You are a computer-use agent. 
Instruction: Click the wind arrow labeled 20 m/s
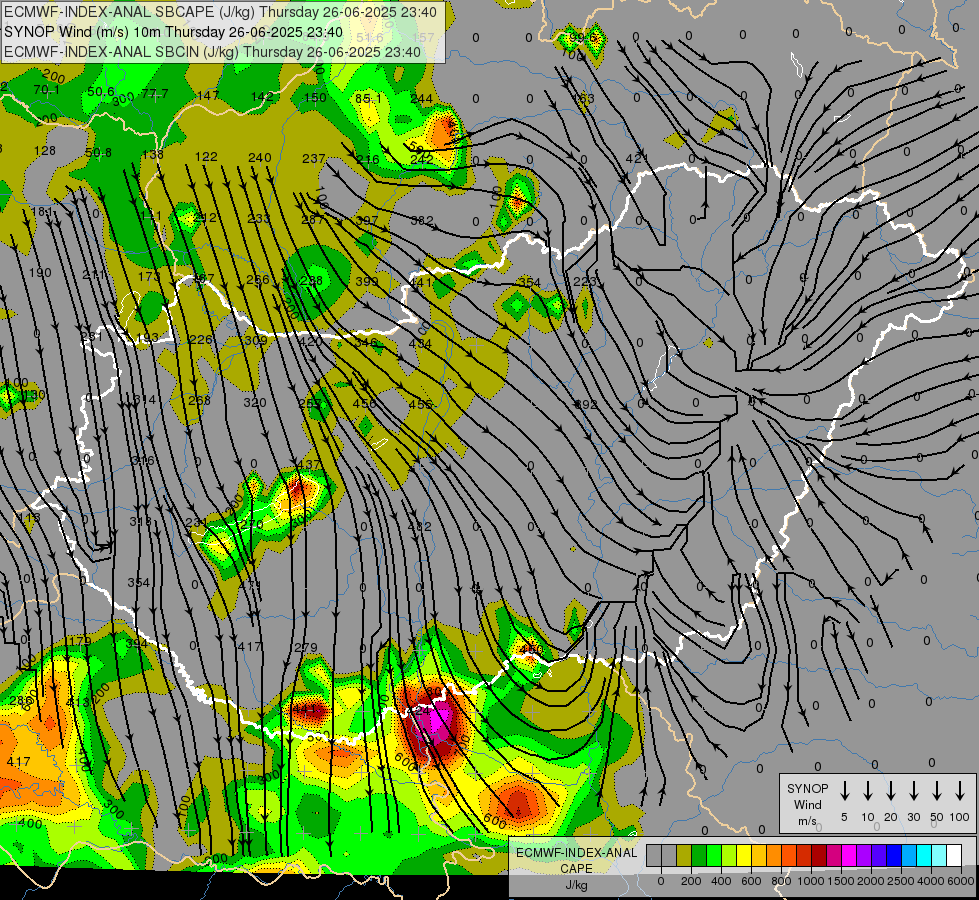point(890,791)
